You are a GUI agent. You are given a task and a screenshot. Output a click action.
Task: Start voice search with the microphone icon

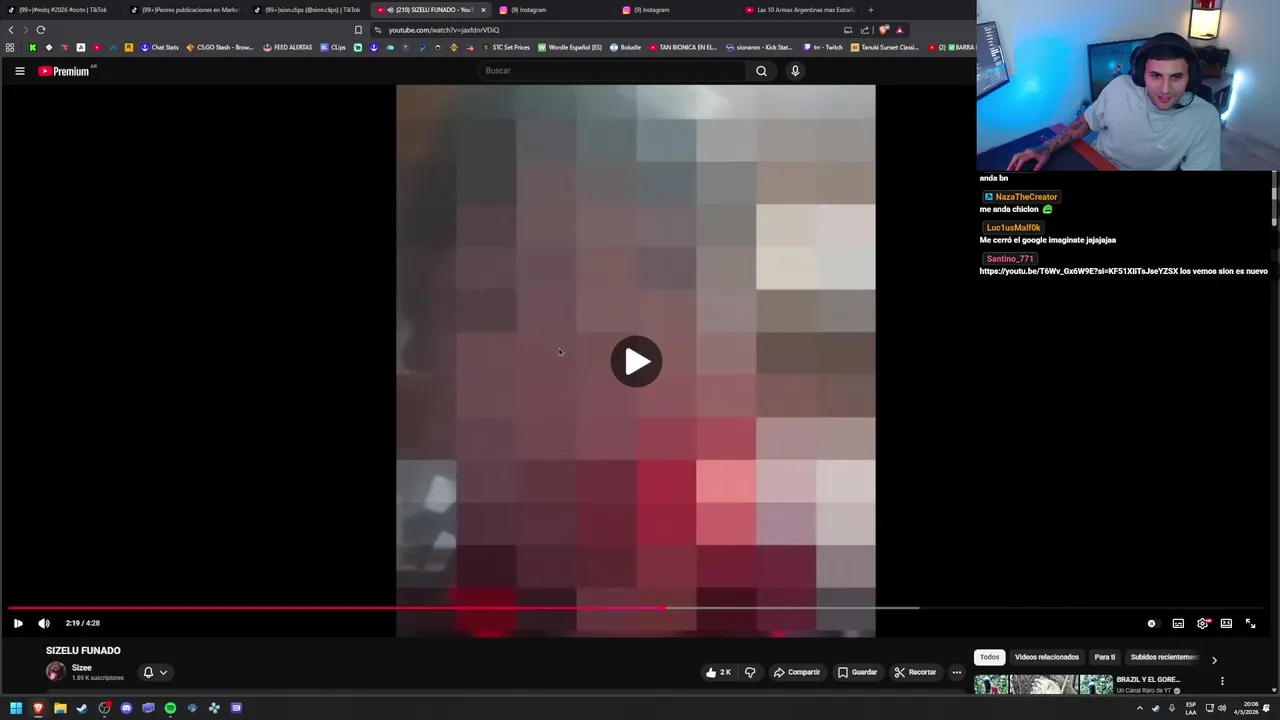point(795,71)
